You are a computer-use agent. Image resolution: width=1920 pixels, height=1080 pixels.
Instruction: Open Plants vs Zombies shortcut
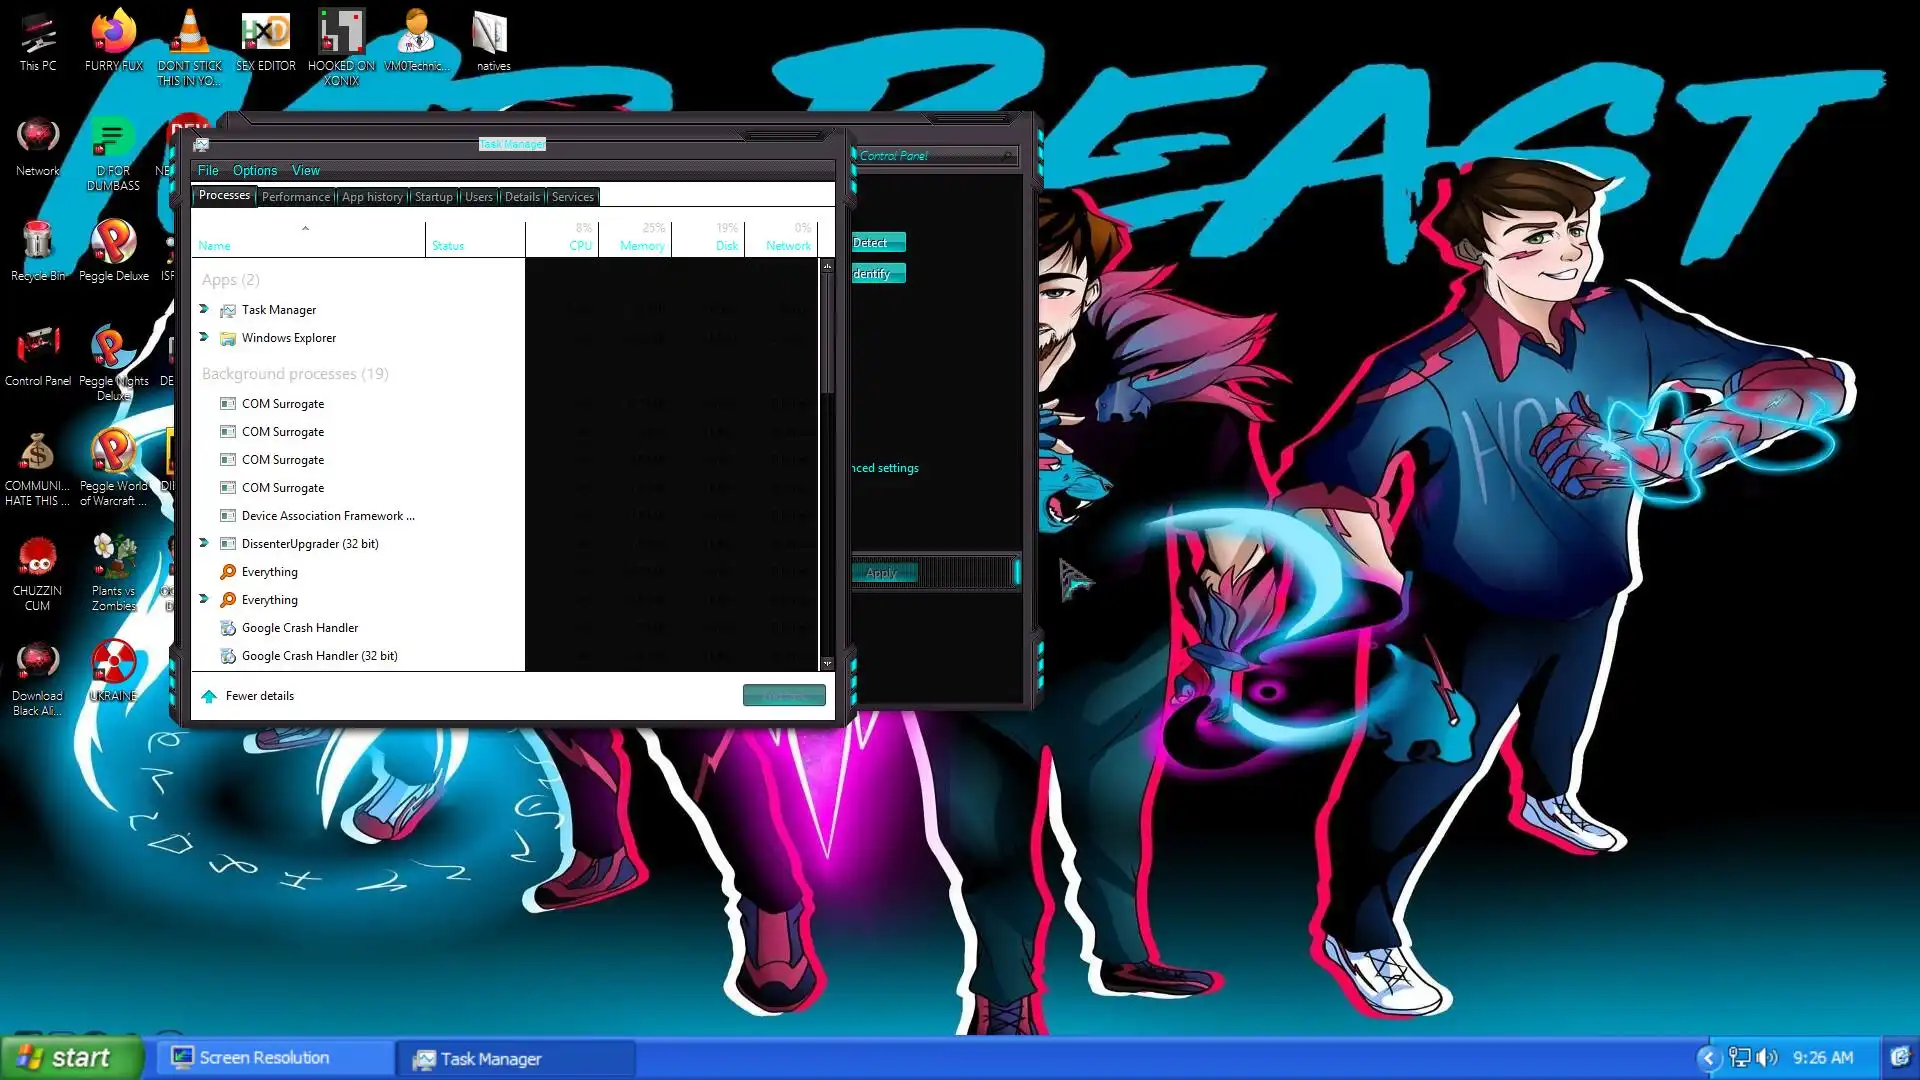click(x=113, y=558)
